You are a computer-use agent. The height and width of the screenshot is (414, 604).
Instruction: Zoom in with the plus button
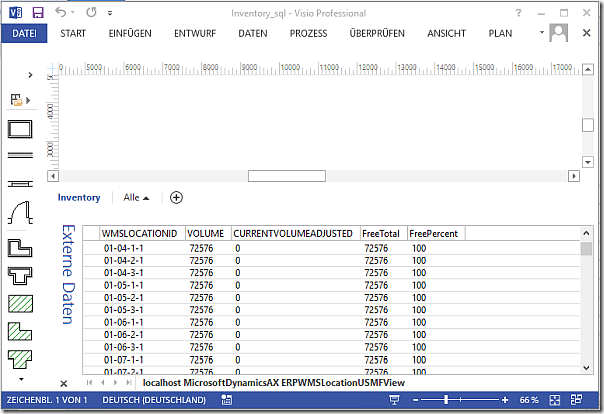point(505,400)
